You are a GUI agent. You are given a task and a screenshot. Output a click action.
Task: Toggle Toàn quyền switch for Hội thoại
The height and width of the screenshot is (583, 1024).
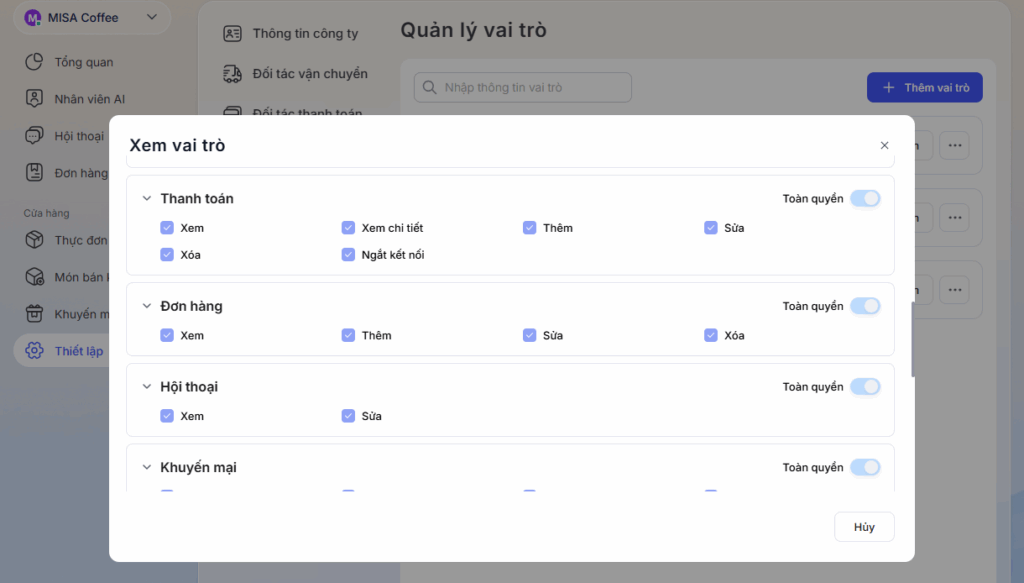tap(865, 387)
